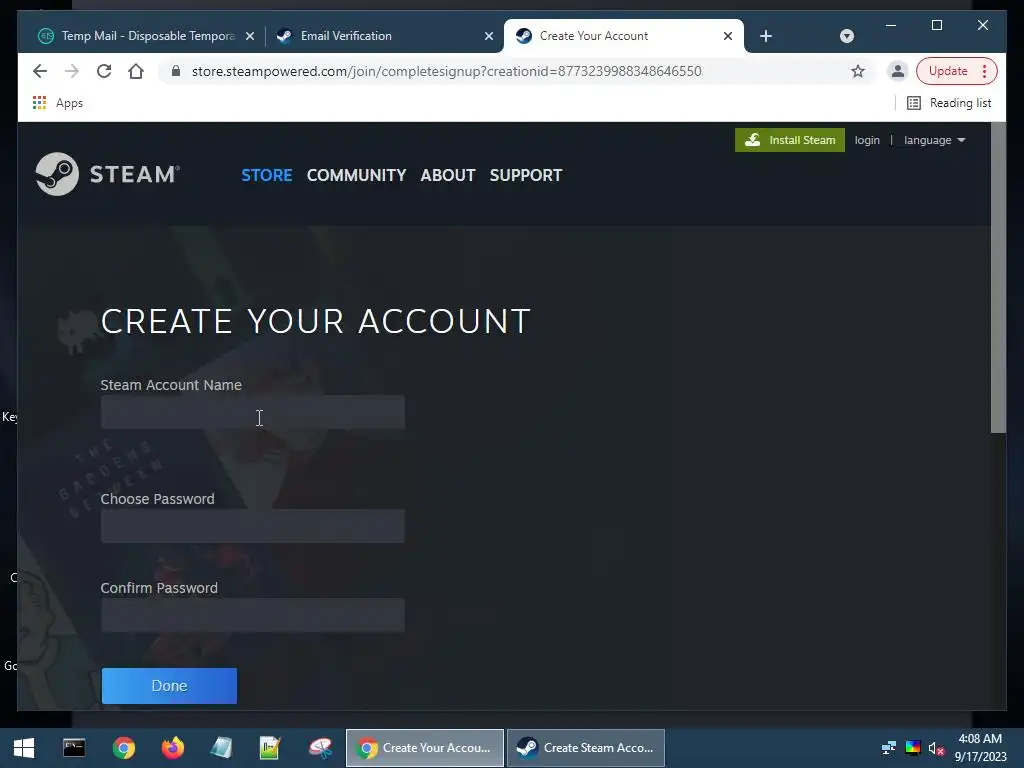Viewport: 1024px width, 768px height.
Task: Close the Email Verification tab
Action: (488, 36)
